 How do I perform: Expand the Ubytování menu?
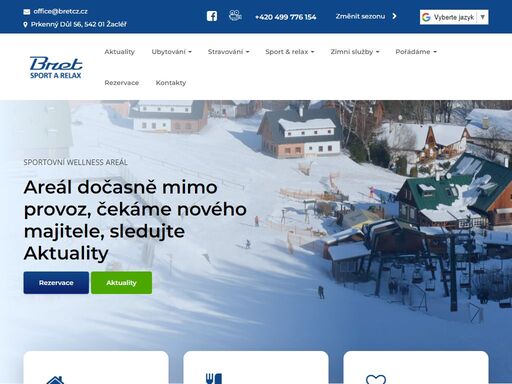172,52
